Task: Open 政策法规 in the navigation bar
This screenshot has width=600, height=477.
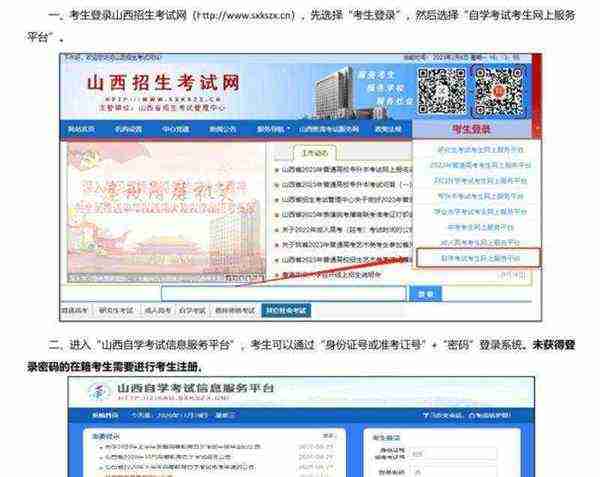Action: click(x=388, y=129)
